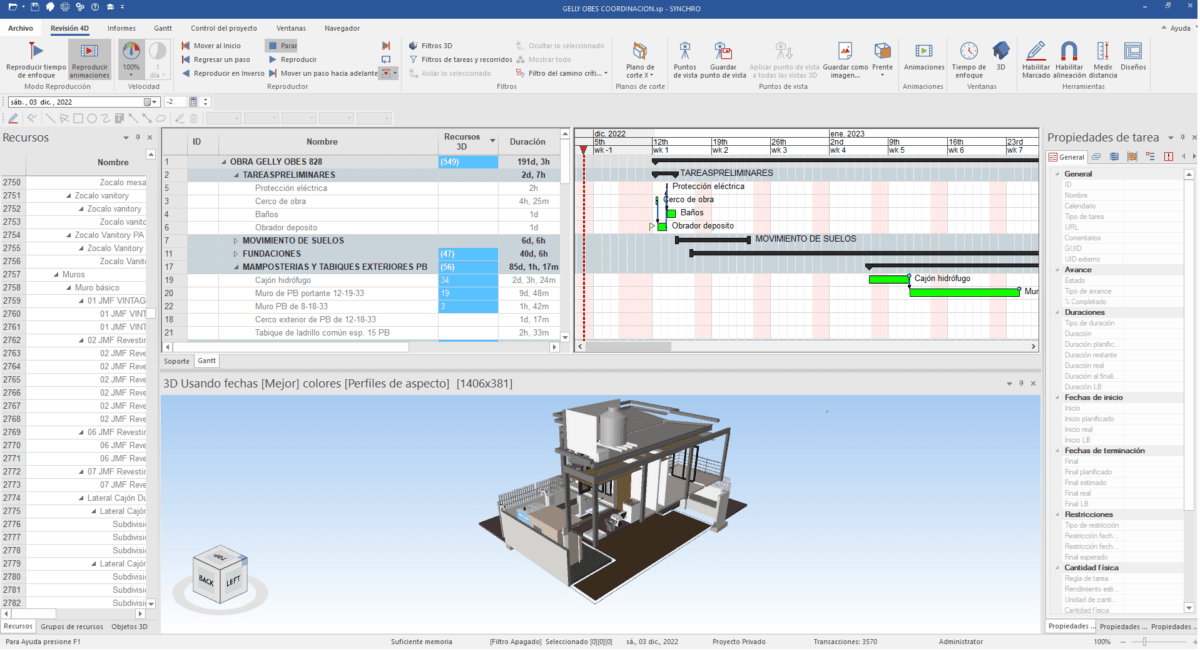Open Puntos de vista camera icon
Viewport: 1200px width, 651px height.
[x=686, y=51]
